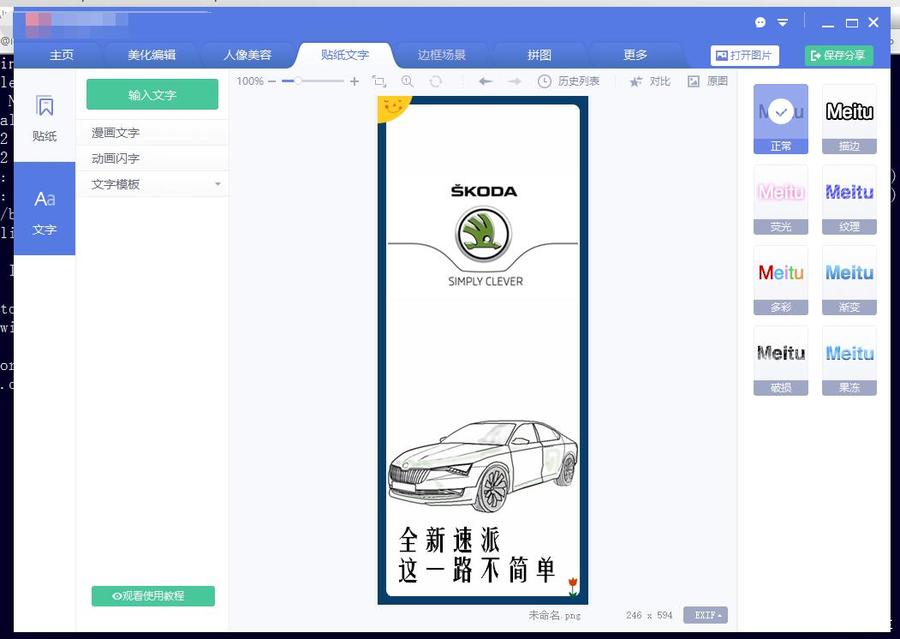Click the 100% zoom level text
900x639 pixels.
[x=250, y=82]
